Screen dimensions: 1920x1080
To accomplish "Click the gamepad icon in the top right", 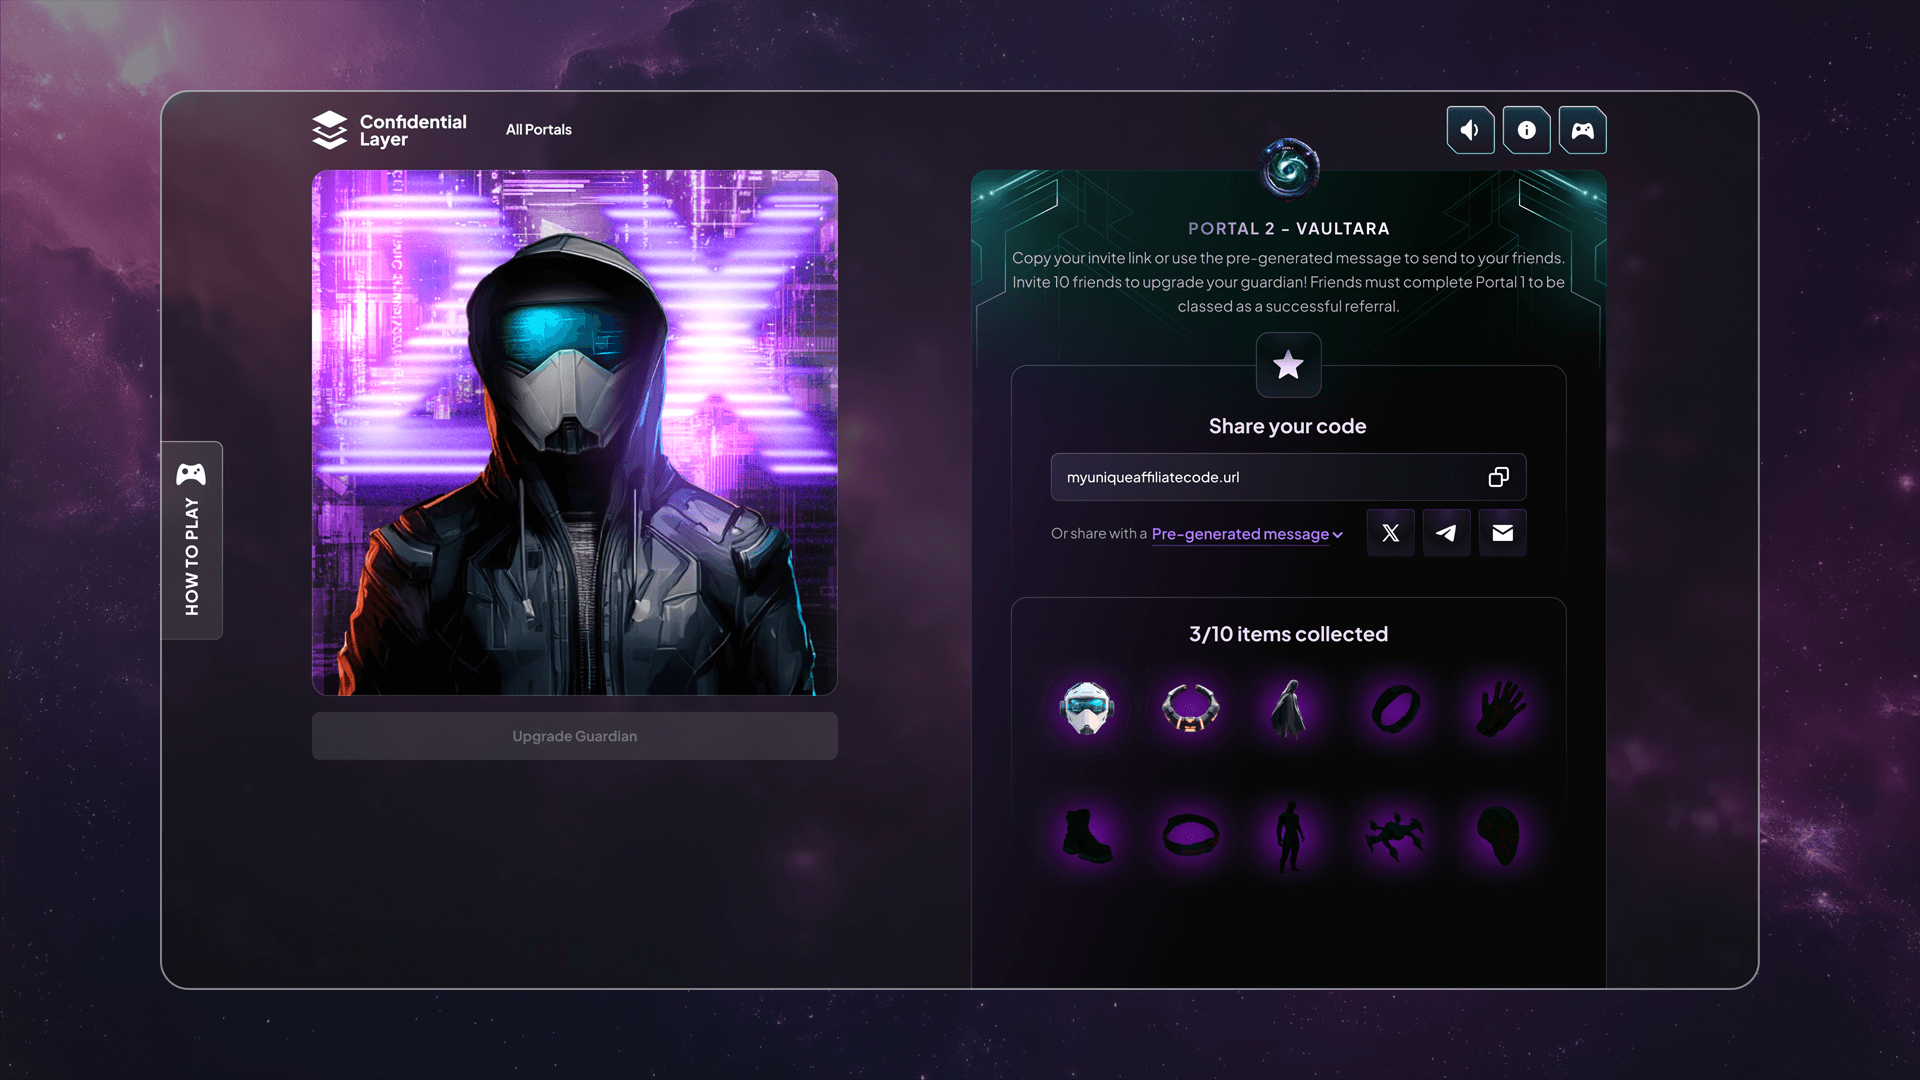I will pos(1582,130).
